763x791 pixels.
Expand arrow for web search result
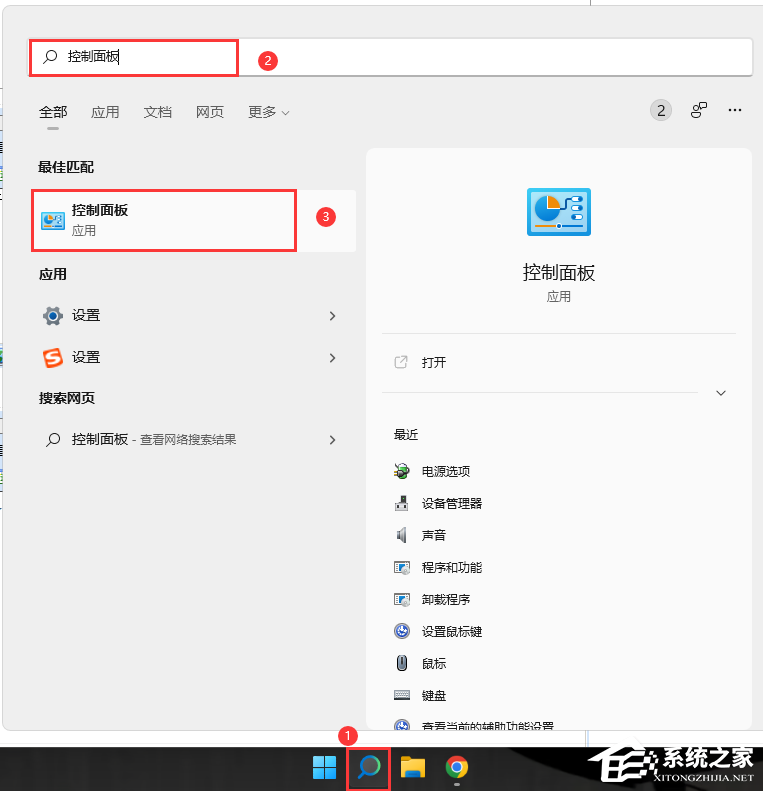(333, 440)
